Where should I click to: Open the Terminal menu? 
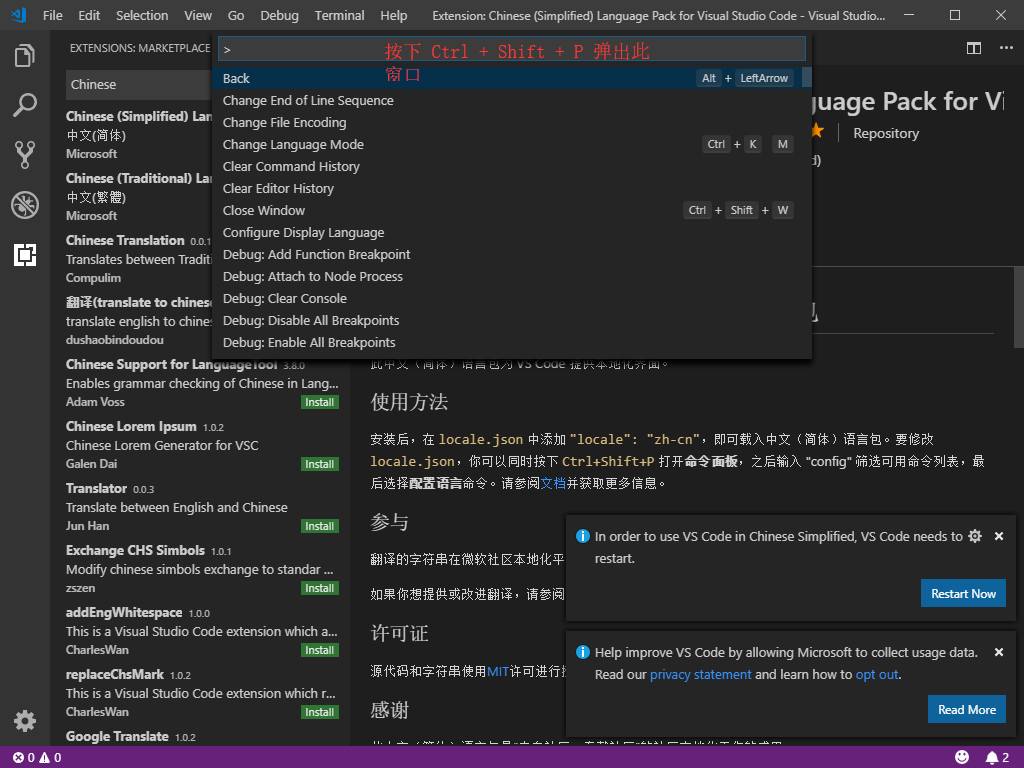coord(339,15)
